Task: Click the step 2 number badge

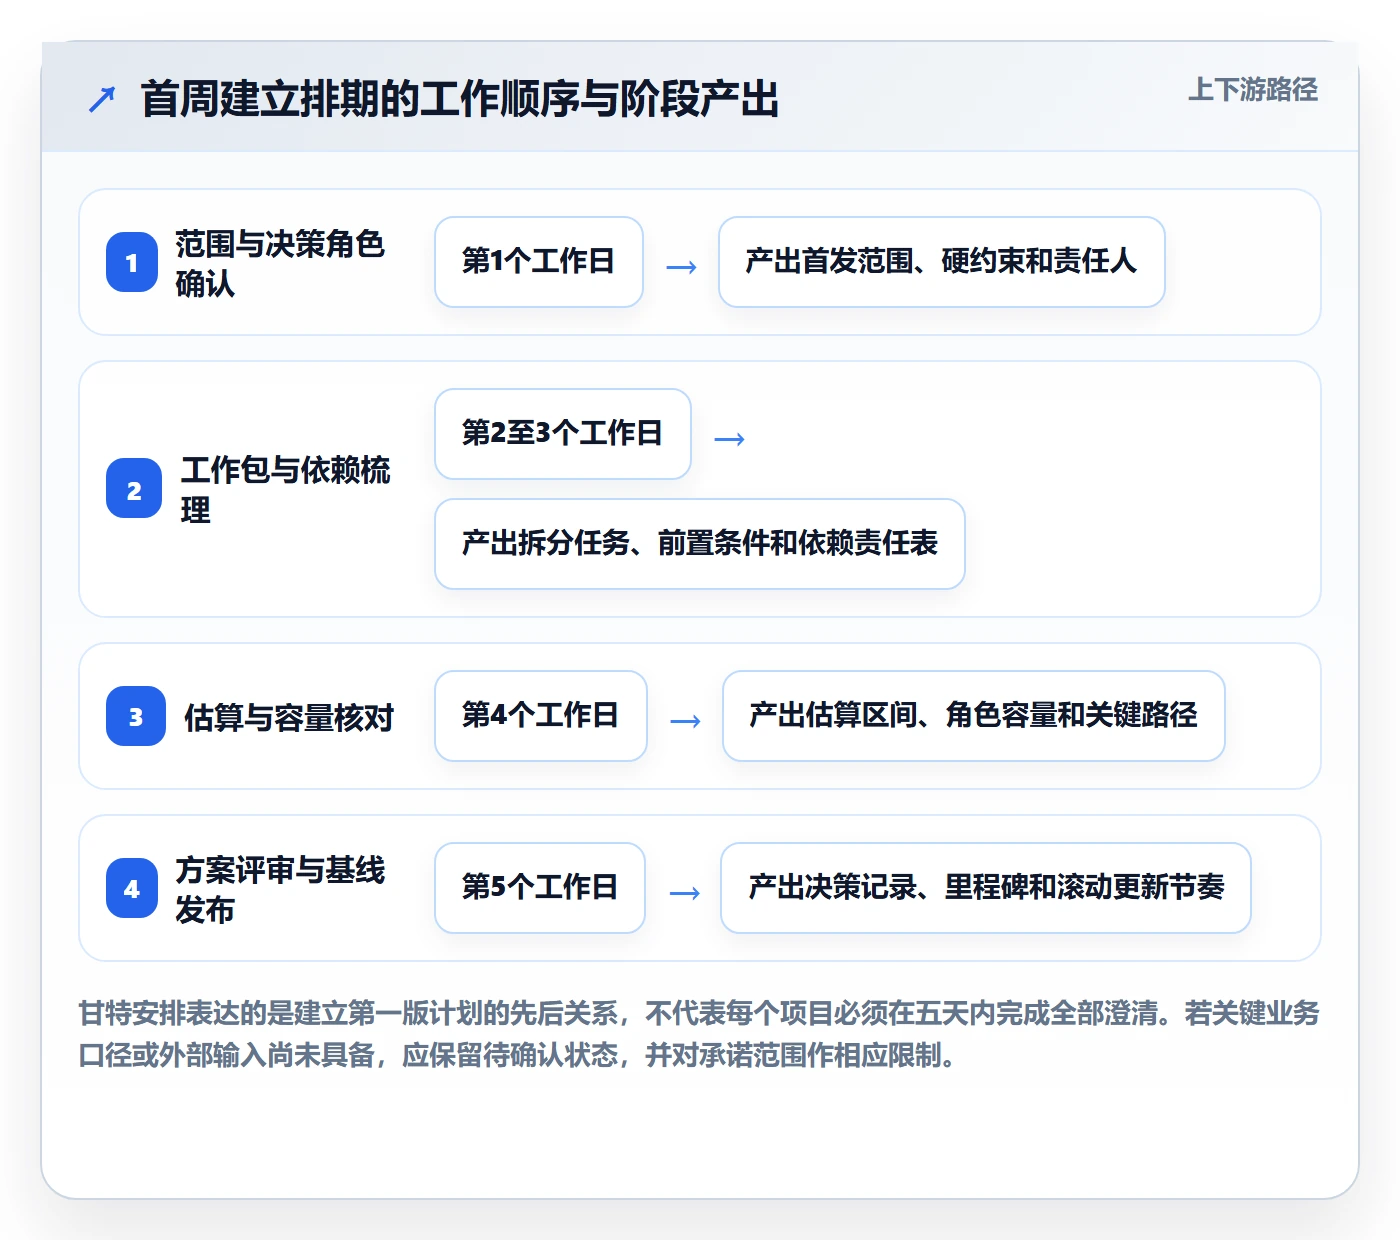Action: [134, 489]
